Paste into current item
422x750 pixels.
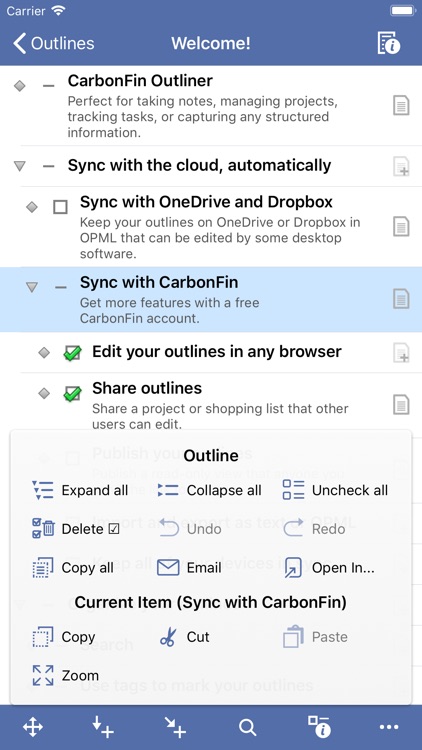[x=315, y=637]
